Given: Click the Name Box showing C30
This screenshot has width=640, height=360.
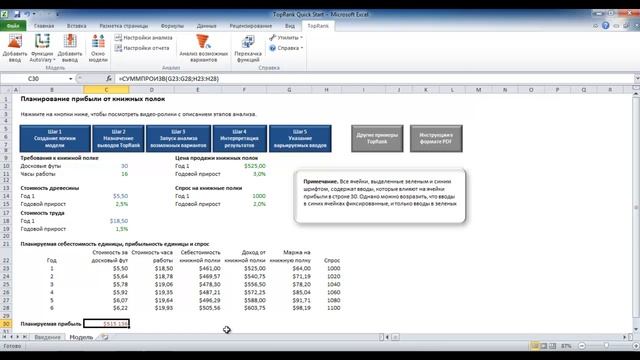Looking at the screenshot, I should 34,78.
